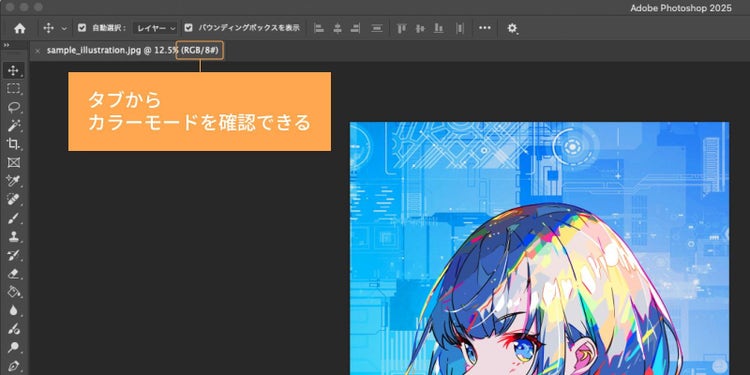Image resolution: width=750 pixels, height=375 pixels.
Task: Select the Spot Healing Brush tool
Action: pos(13,199)
